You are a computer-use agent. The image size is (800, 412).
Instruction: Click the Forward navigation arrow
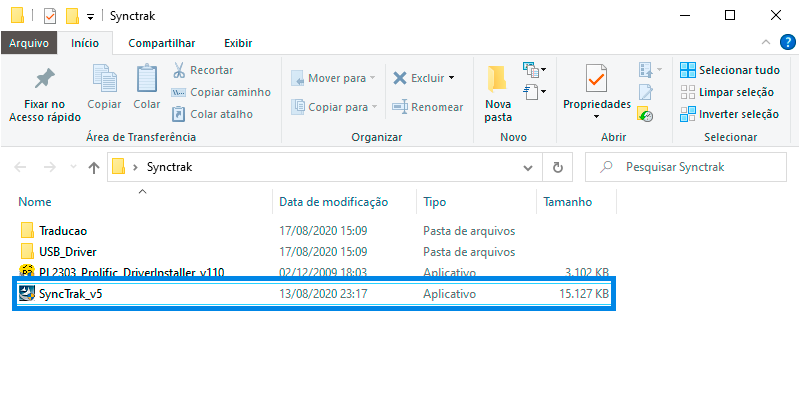click(49, 167)
